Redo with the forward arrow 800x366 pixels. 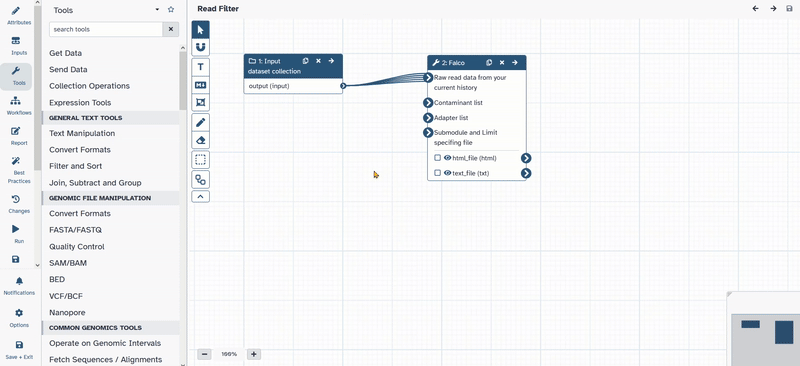pos(773,9)
